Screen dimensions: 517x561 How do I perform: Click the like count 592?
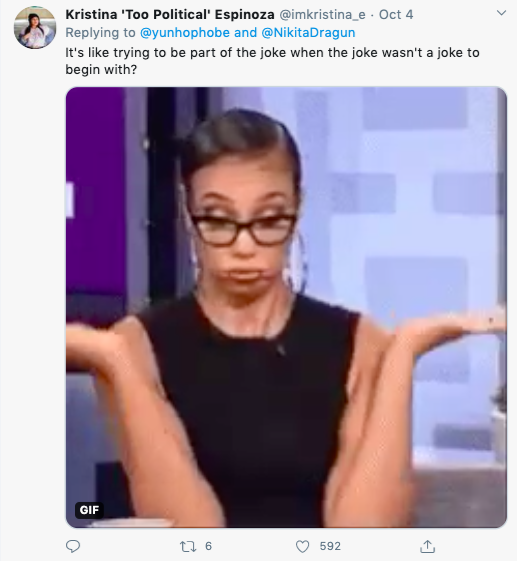point(330,546)
